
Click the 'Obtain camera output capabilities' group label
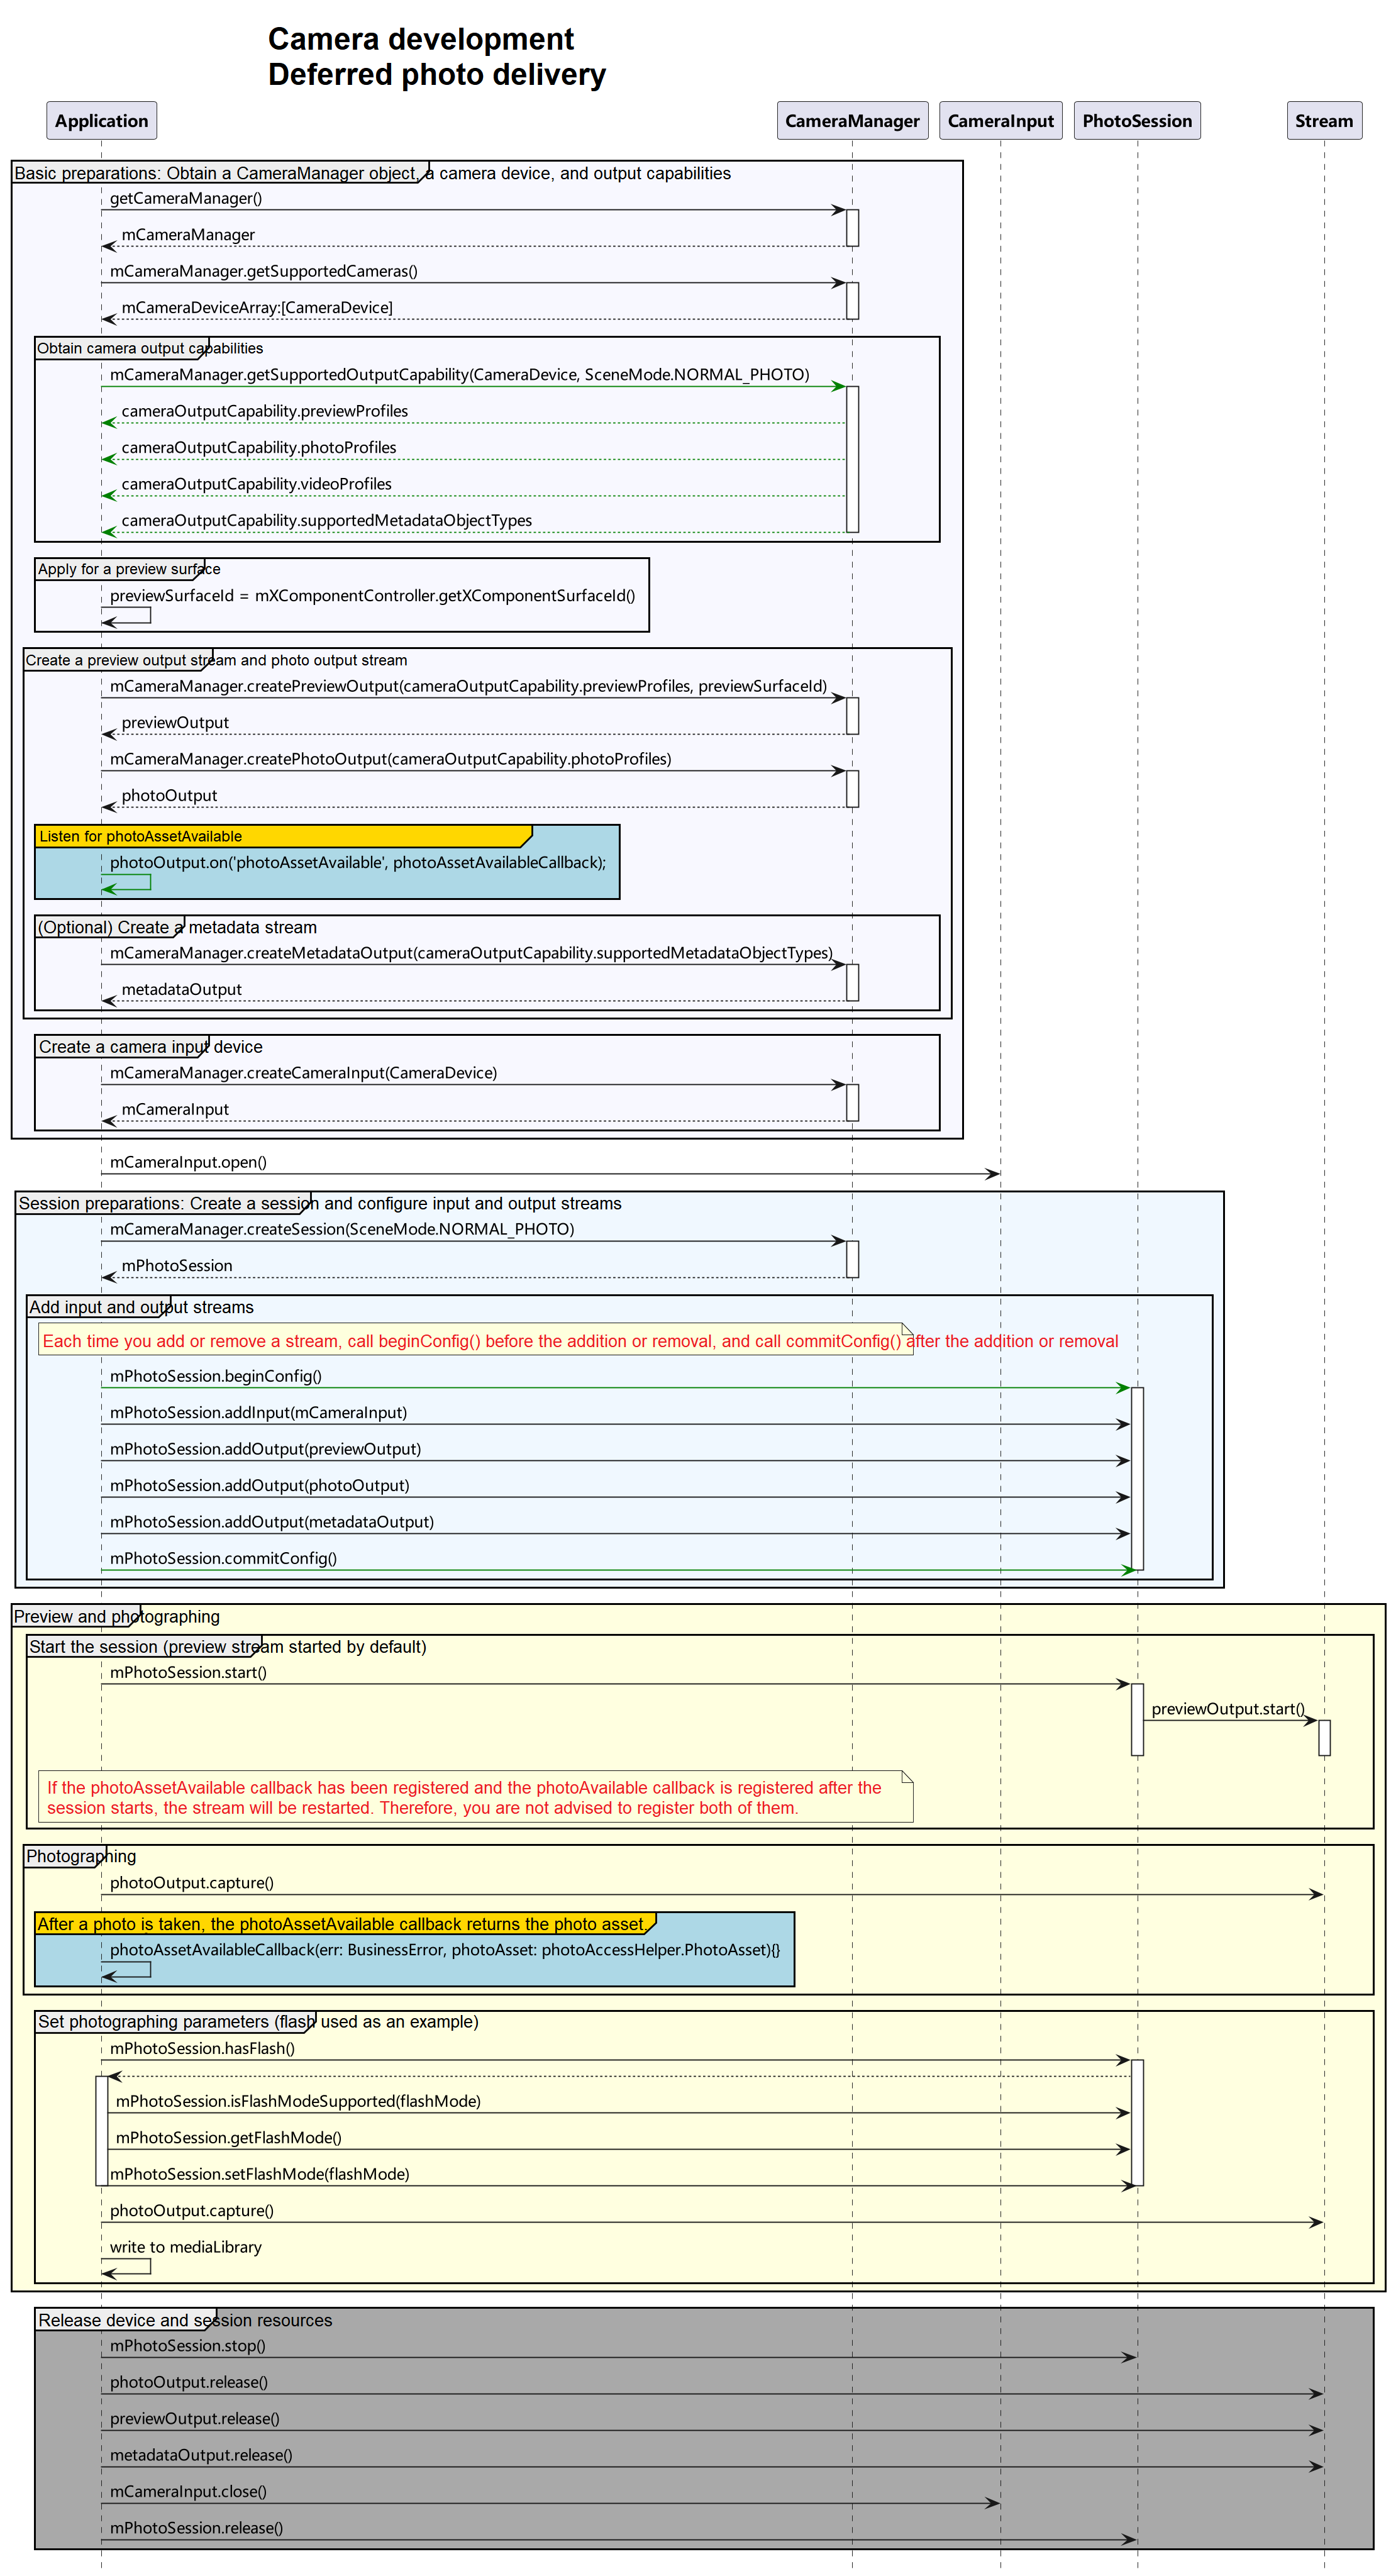click(150, 348)
